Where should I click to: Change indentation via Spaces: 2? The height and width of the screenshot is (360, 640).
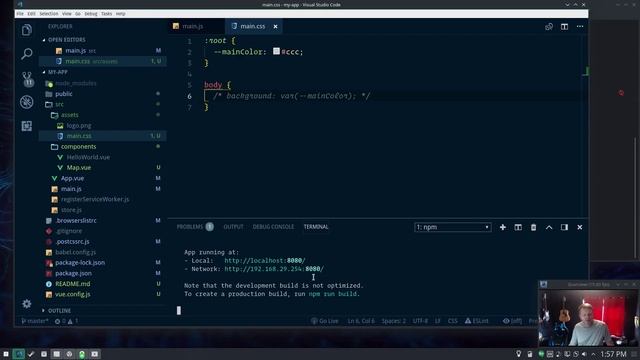point(393,321)
